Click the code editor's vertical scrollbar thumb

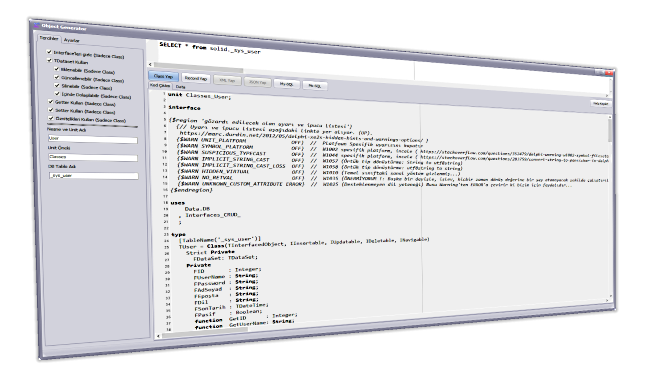(x=610, y=131)
